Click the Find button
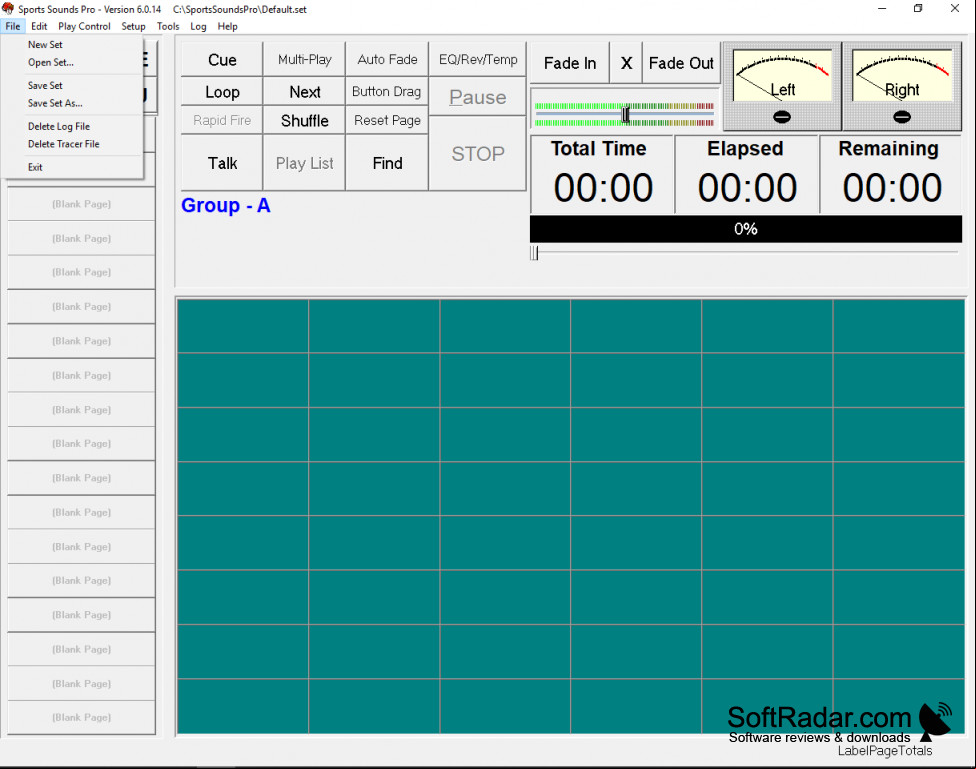976x769 pixels. [x=387, y=163]
